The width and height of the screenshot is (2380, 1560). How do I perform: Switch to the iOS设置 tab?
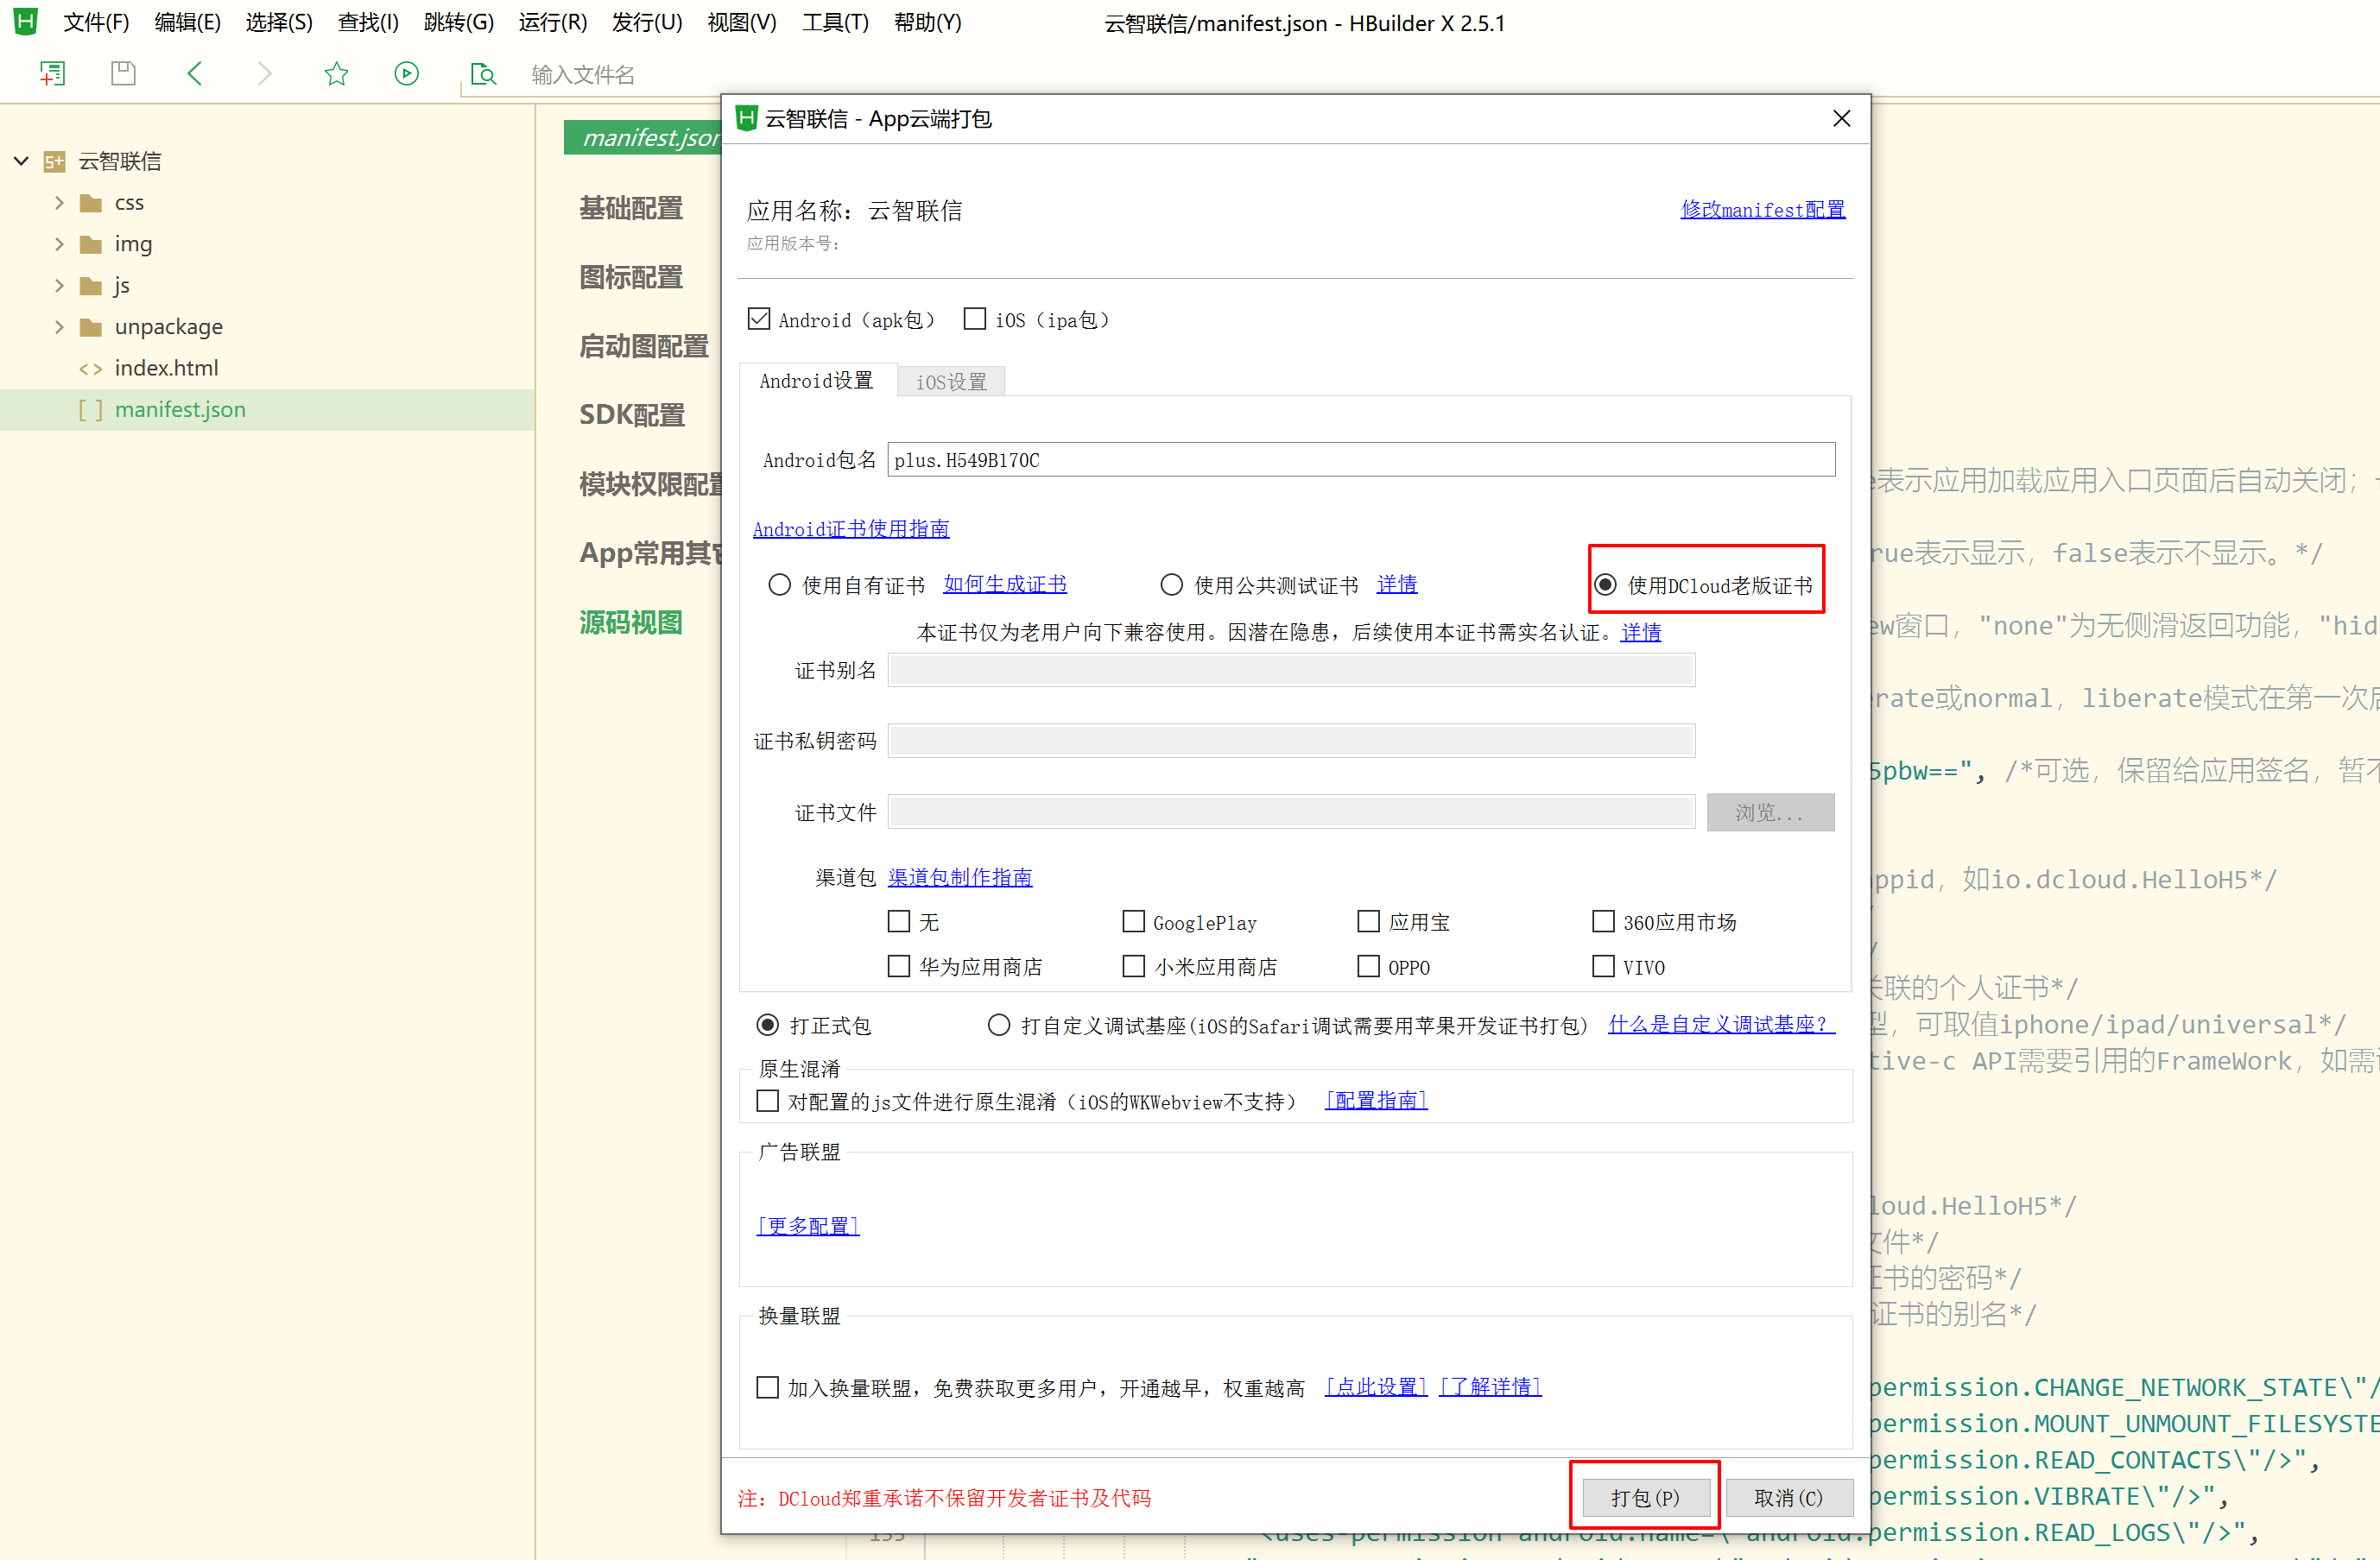950,382
